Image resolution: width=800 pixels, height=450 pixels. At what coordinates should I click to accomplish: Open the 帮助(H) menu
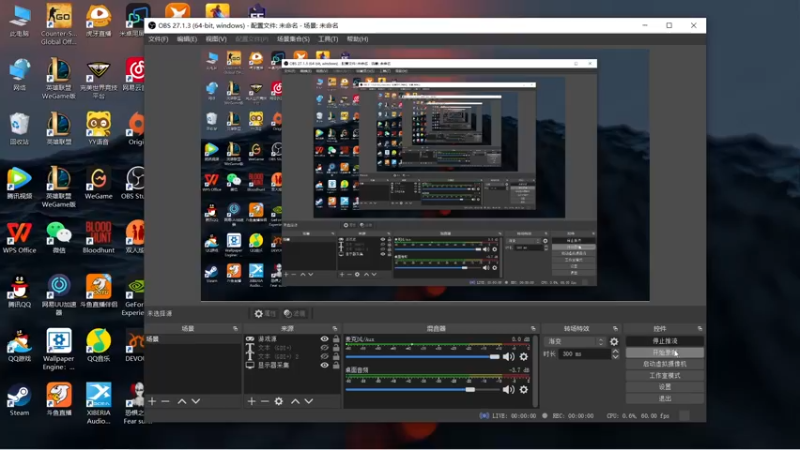[357, 39]
